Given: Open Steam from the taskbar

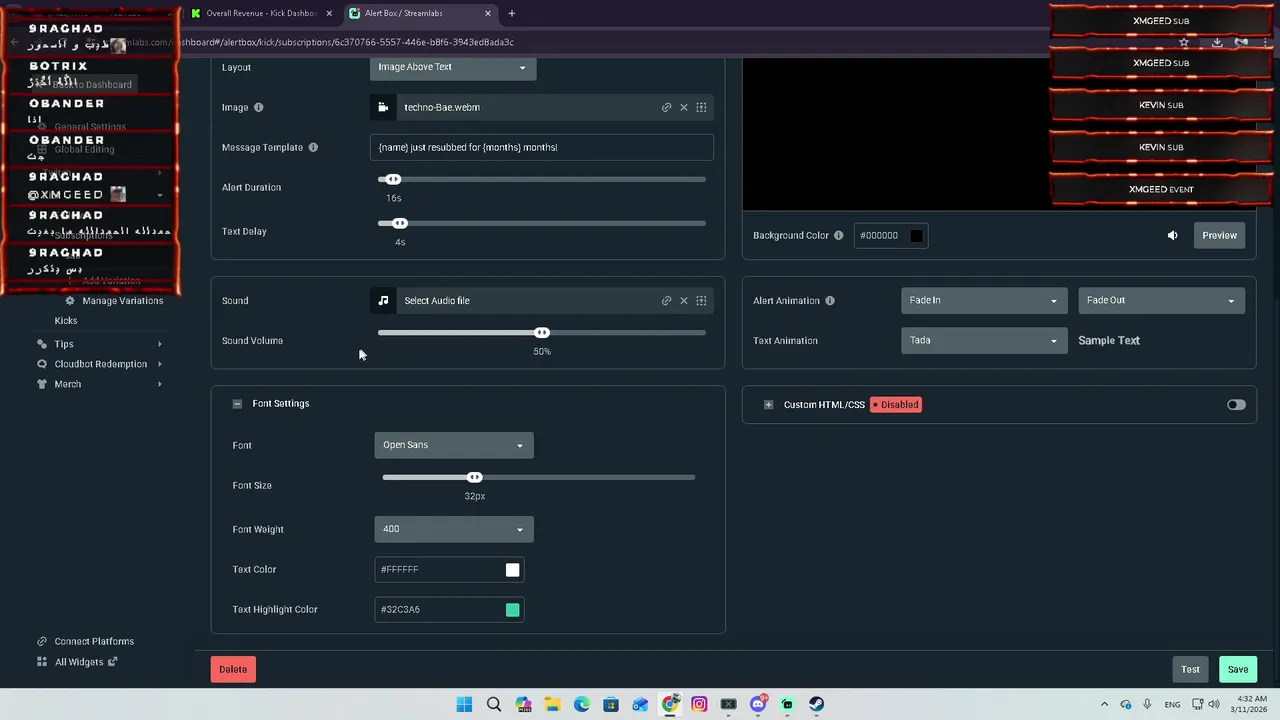Looking at the screenshot, I should (x=816, y=704).
